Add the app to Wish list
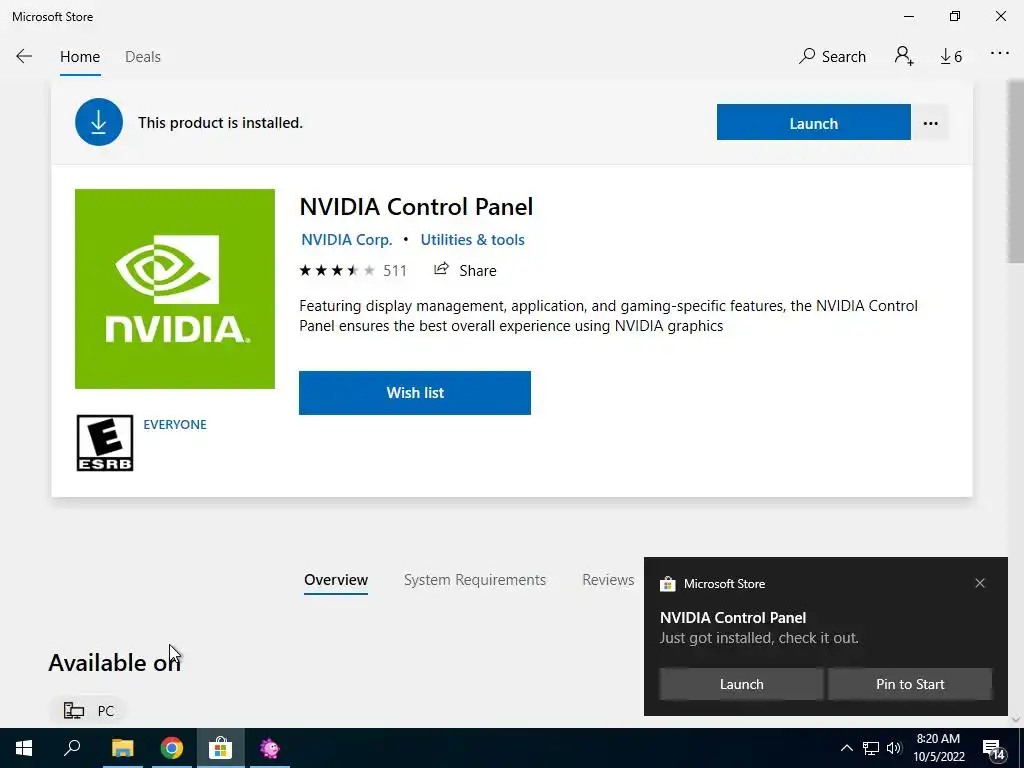 (415, 392)
